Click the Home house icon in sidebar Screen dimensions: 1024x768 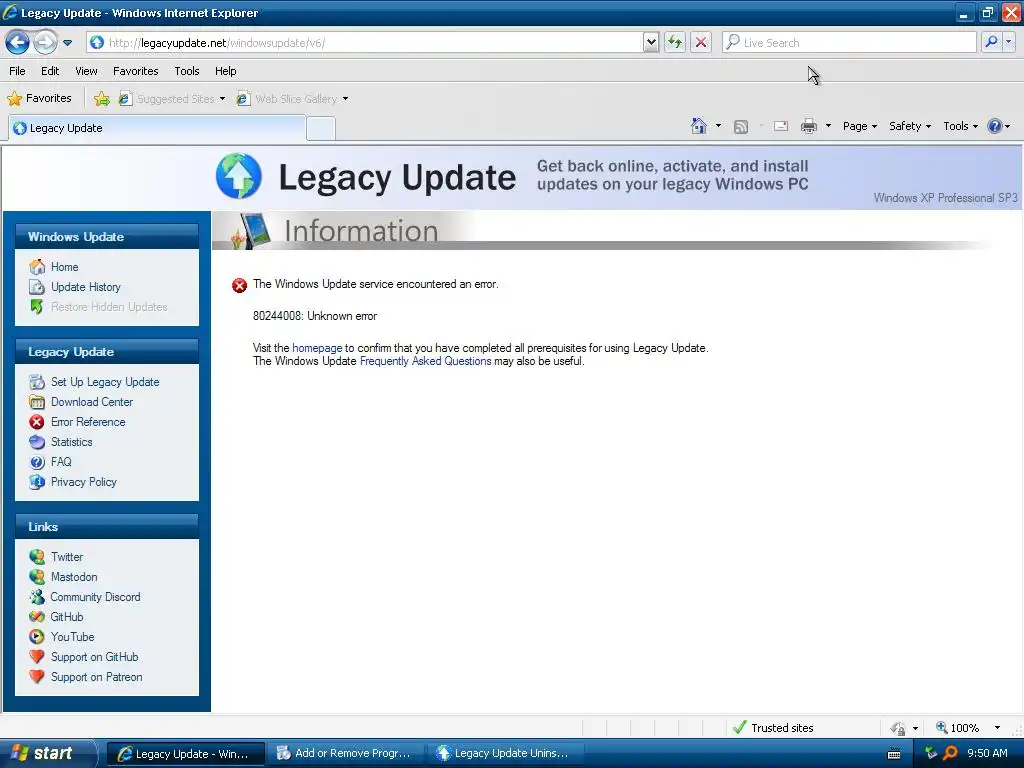click(x=37, y=267)
